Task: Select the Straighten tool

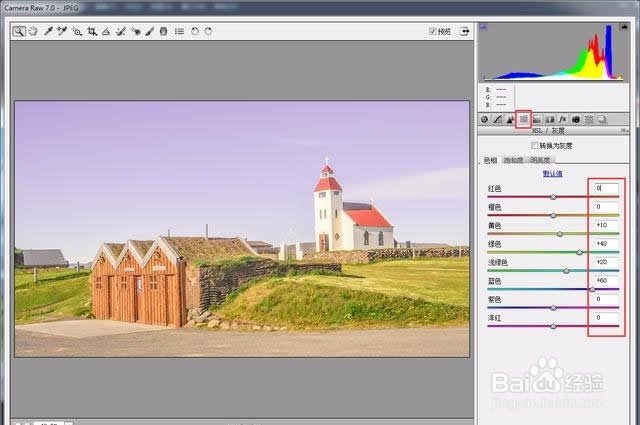Action: tap(106, 31)
